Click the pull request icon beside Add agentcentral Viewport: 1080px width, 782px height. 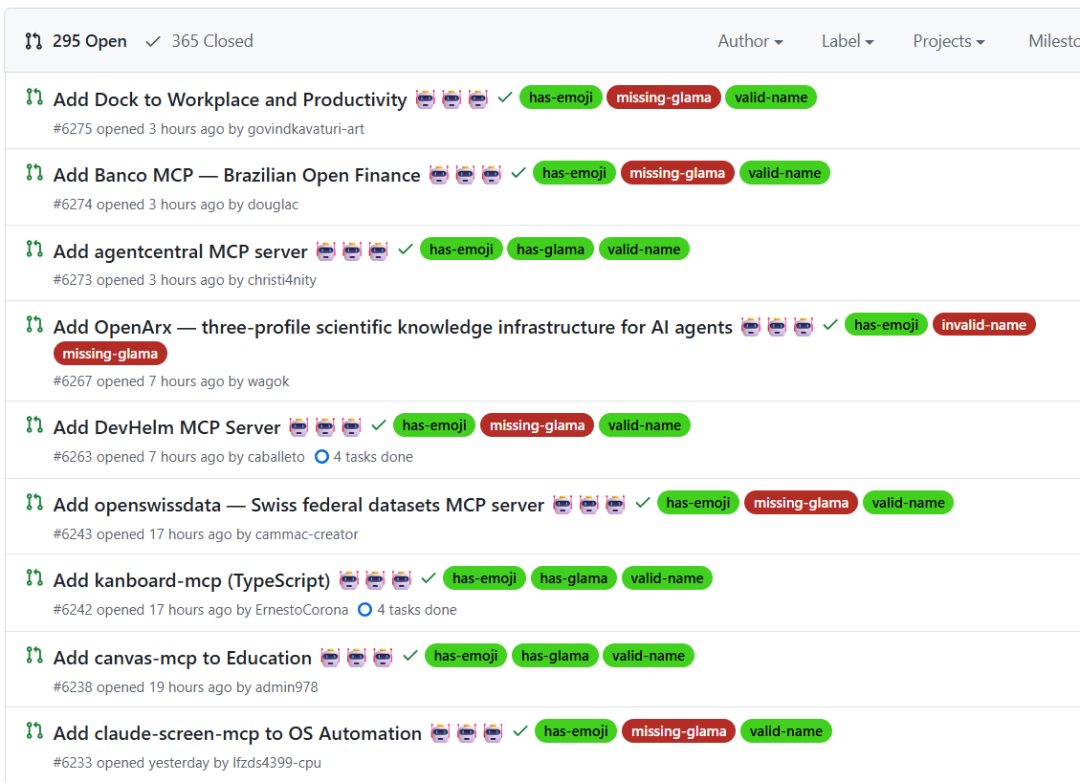tap(34, 249)
